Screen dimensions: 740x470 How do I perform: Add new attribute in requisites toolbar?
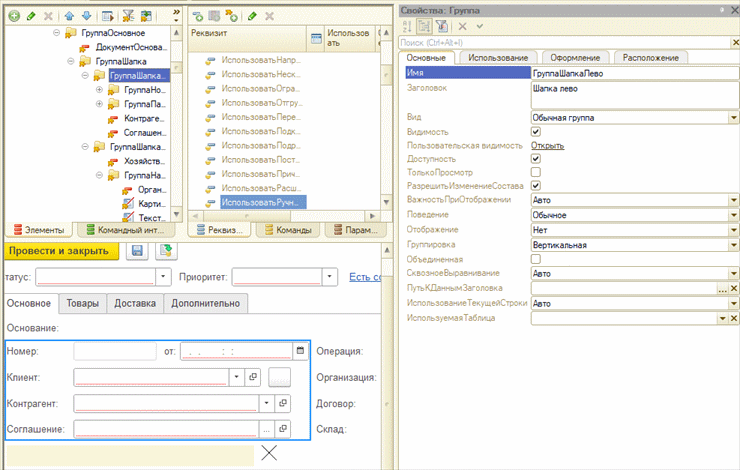point(198,16)
